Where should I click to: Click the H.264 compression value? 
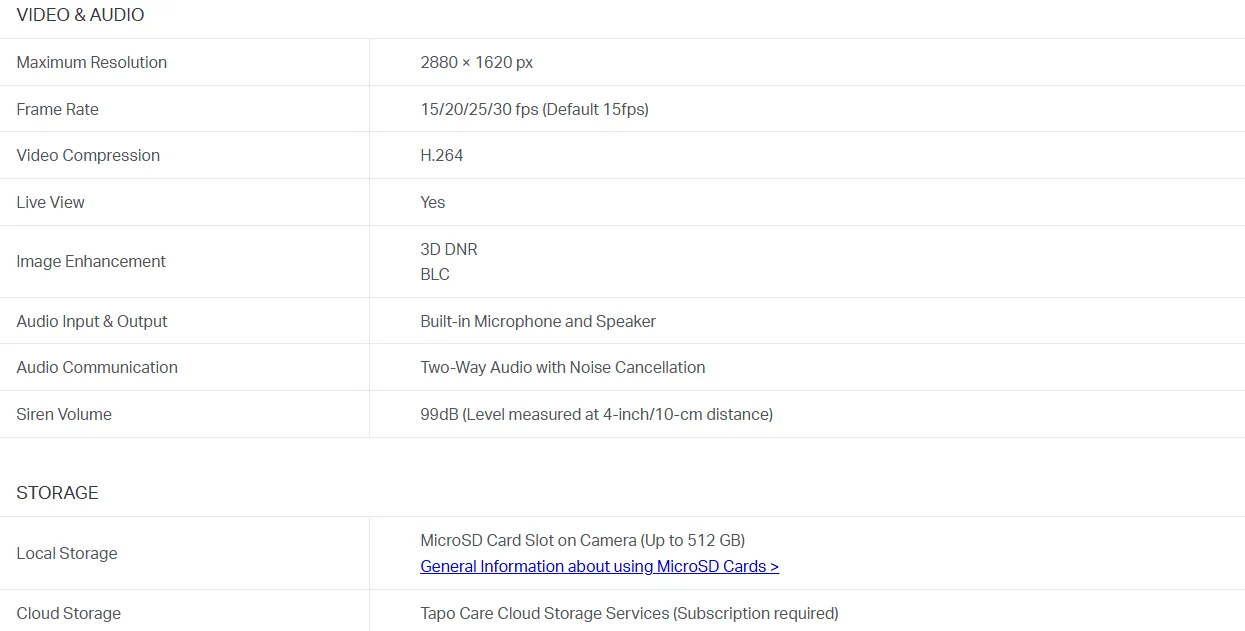[441, 155]
